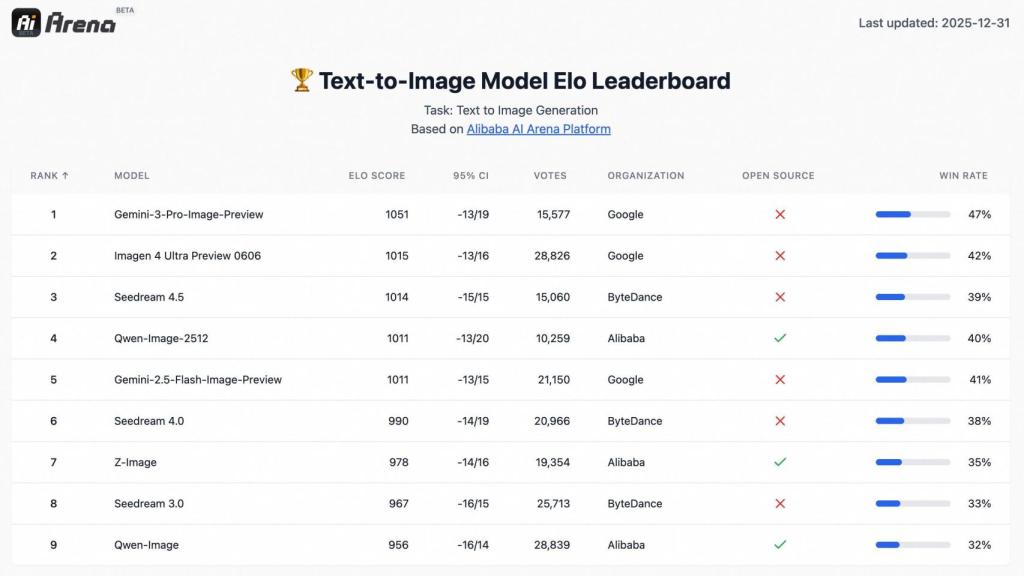Screen dimensions: 1024x576
Task: Click the green check icon for Z-Image
Action: click(x=780, y=462)
